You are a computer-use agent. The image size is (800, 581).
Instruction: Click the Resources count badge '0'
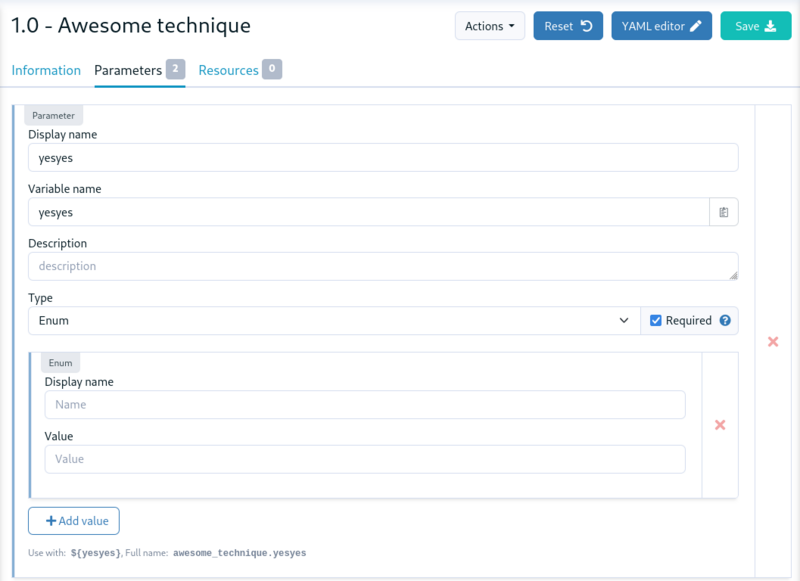pos(272,69)
